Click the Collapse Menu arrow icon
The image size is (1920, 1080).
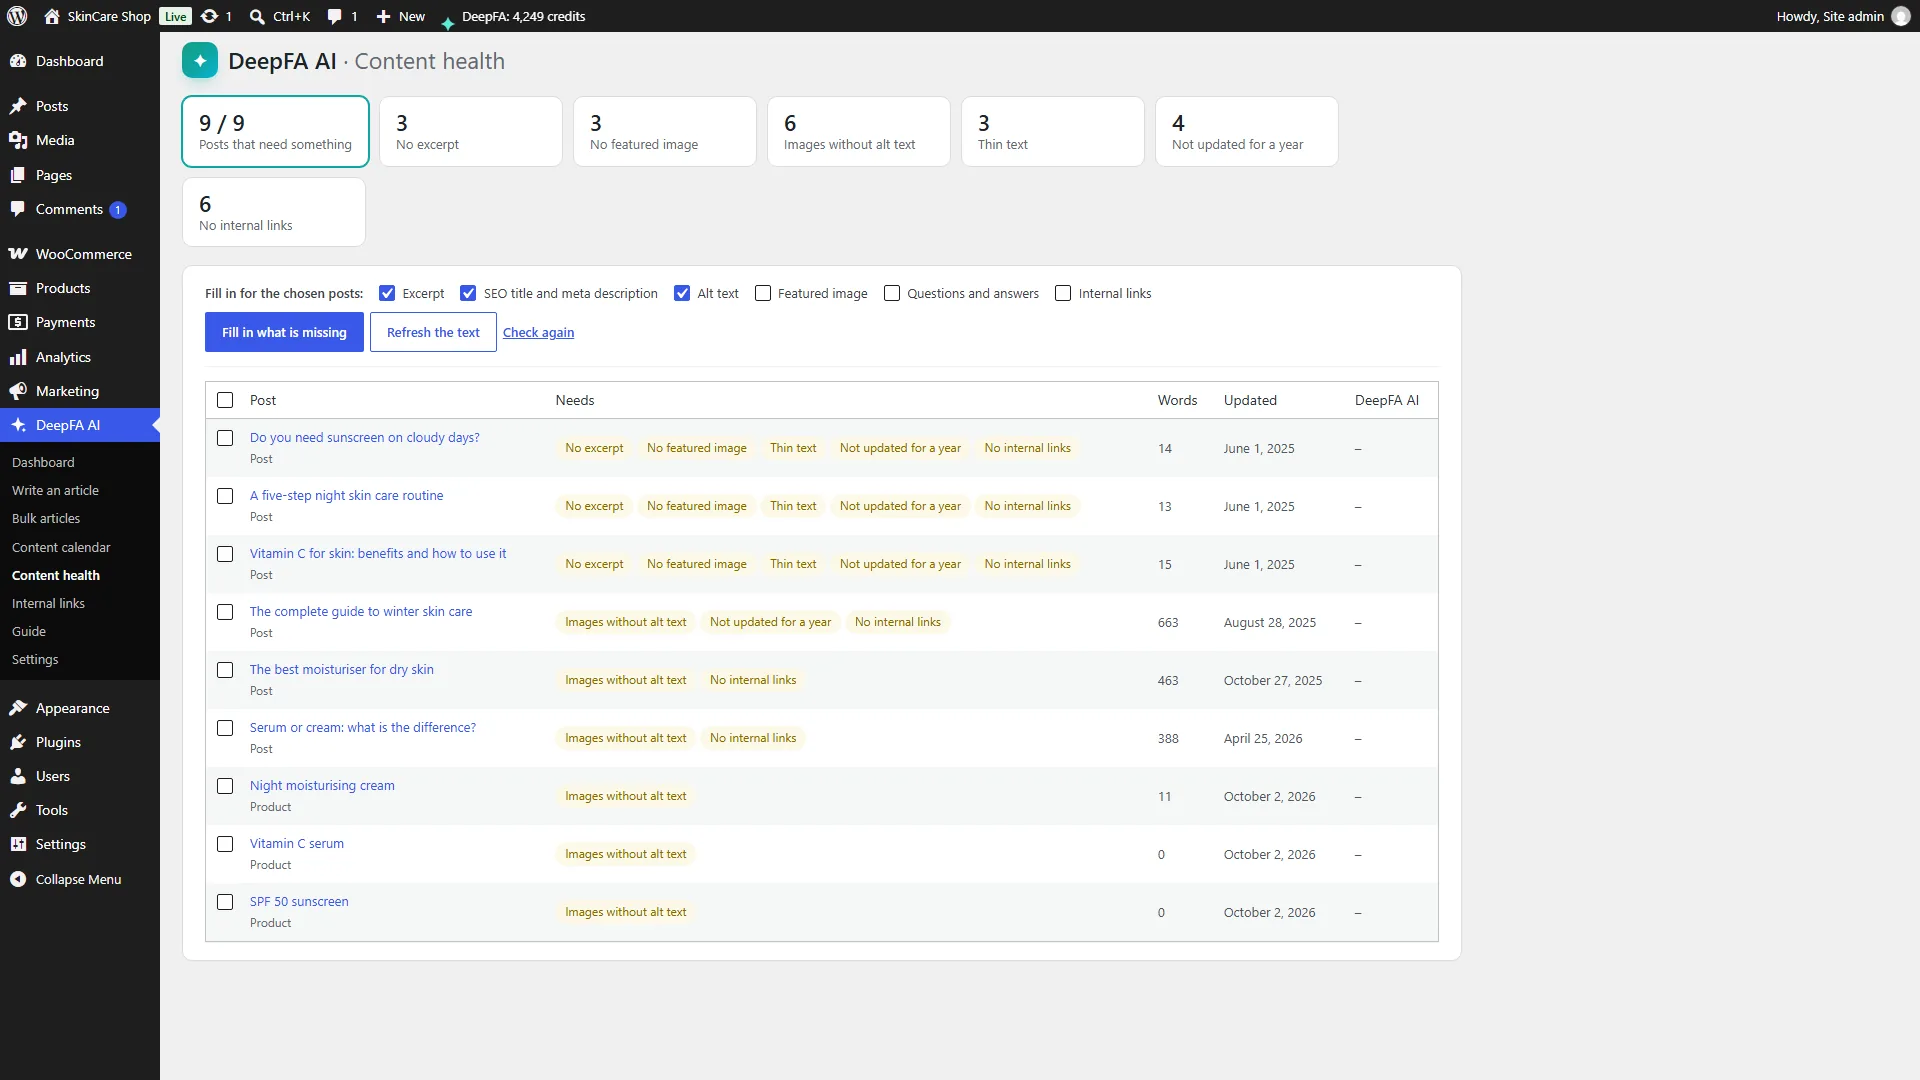[x=18, y=879]
